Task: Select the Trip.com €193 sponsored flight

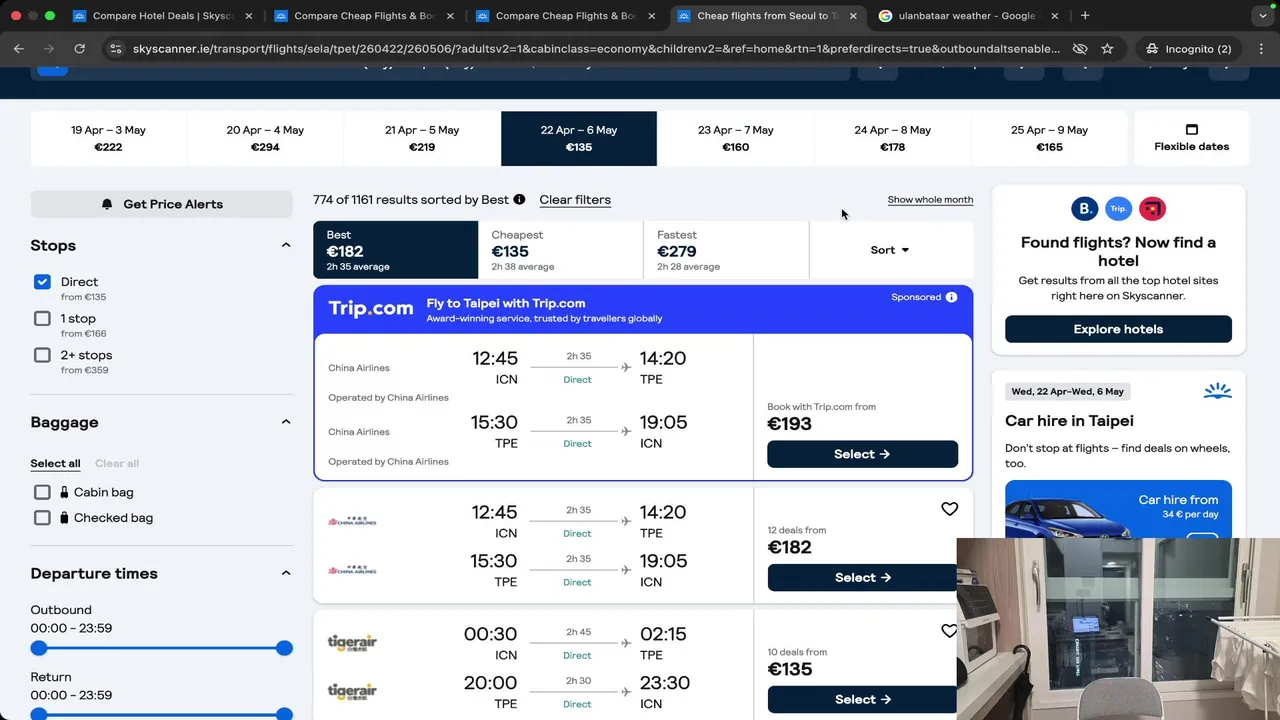Action: (x=862, y=454)
